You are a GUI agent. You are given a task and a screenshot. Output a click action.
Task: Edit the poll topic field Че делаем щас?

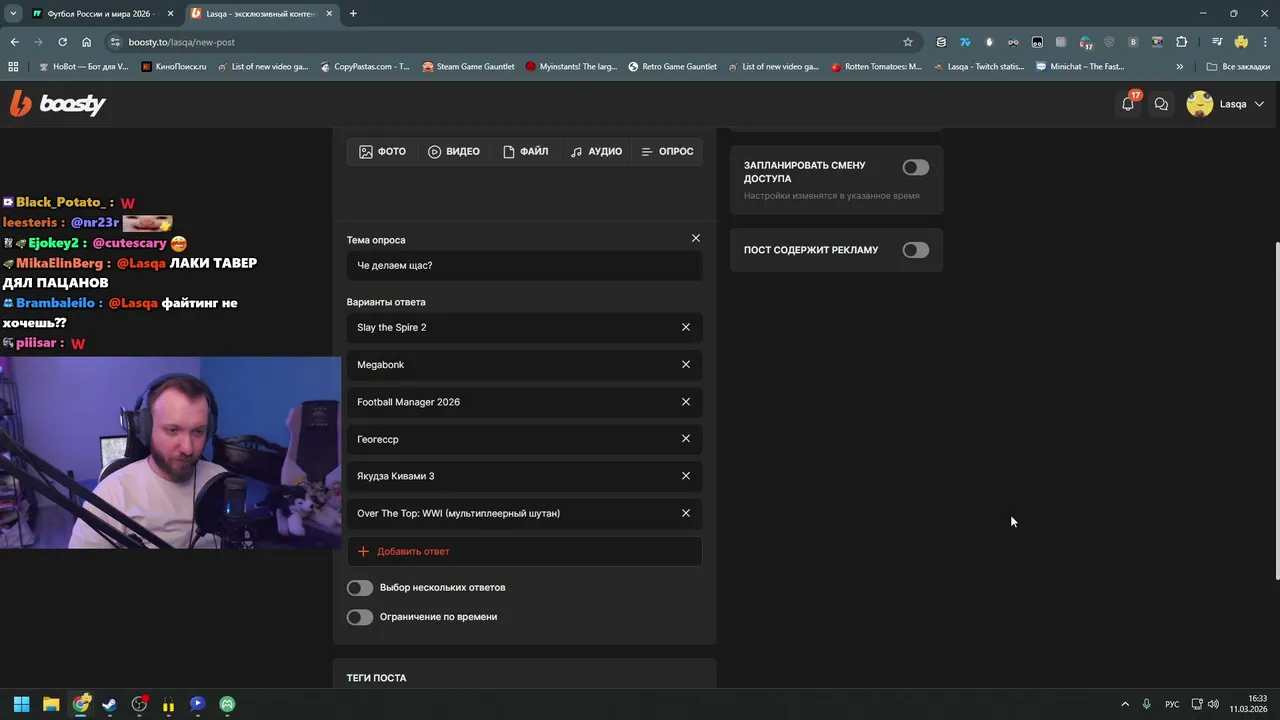click(524, 265)
